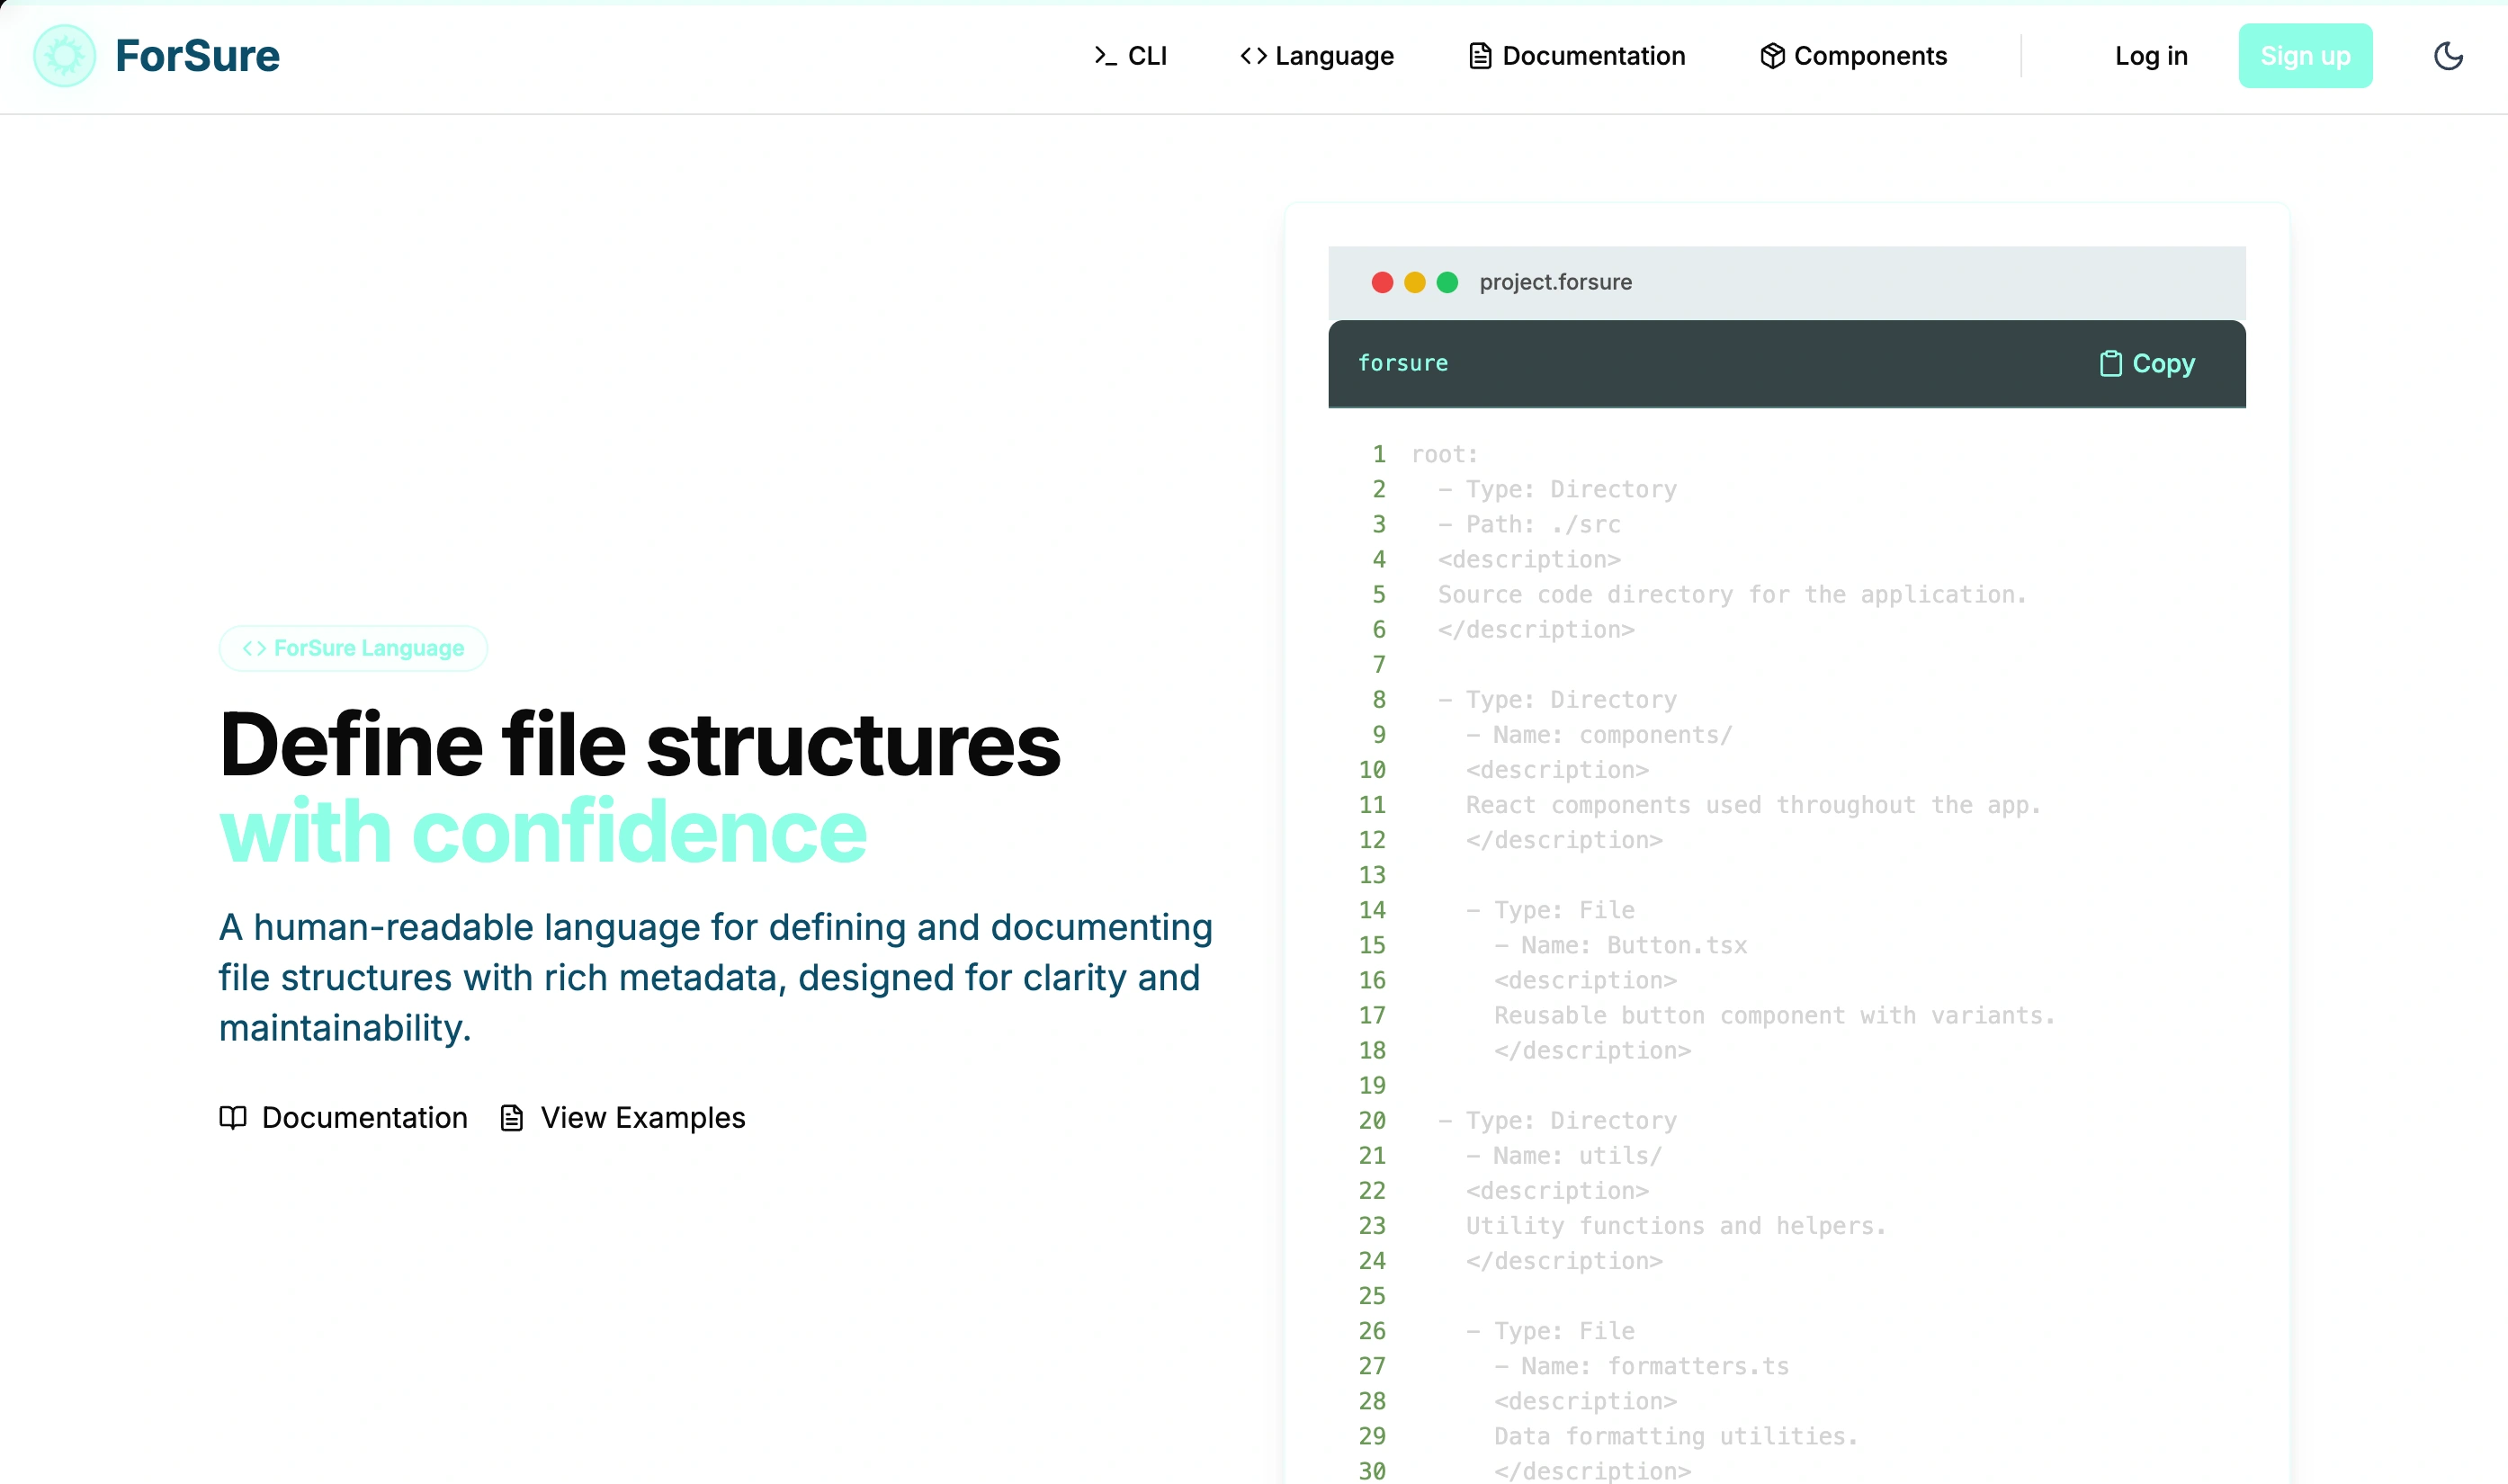Image resolution: width=2508 pixels, height=1484 pixels.
Task: Click the ForSure sun logo icon
Action: pyautogui.click(x=64, y=56)
